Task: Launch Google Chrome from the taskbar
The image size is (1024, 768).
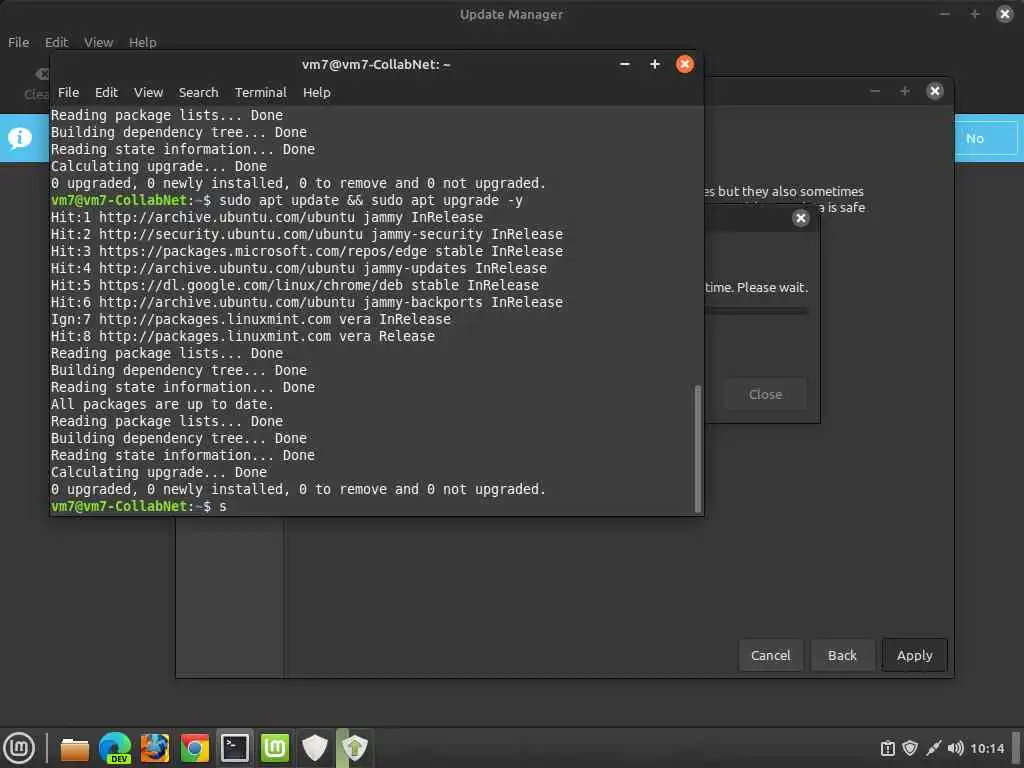Action: (195, 748)
